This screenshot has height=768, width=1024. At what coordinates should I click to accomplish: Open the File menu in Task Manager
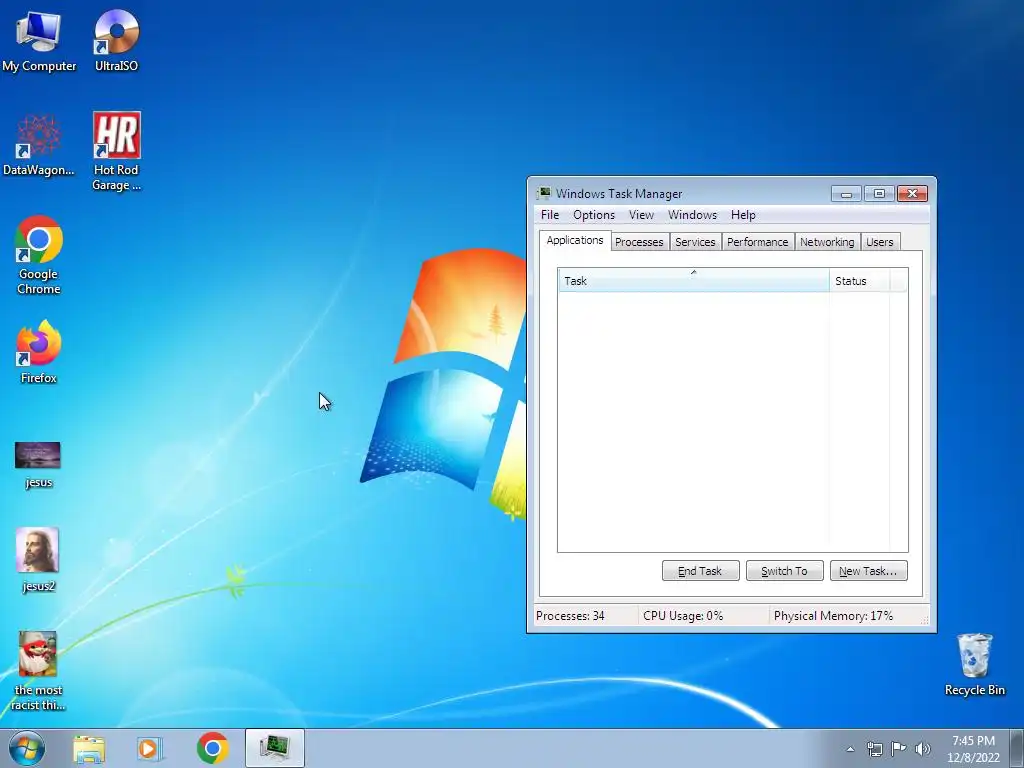[x=550, y=215]
